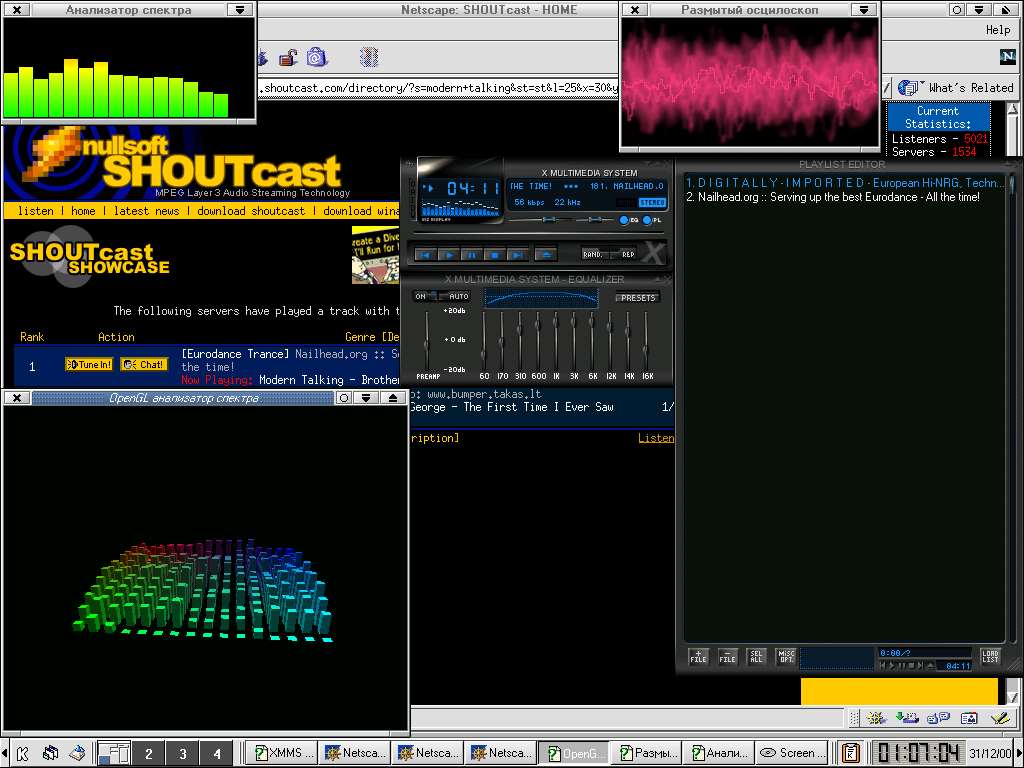Toggle RAND shuffle mode in XMMS
This screenshot has width=1024, height=768.
pyautogui.click(x=593, y=254)
